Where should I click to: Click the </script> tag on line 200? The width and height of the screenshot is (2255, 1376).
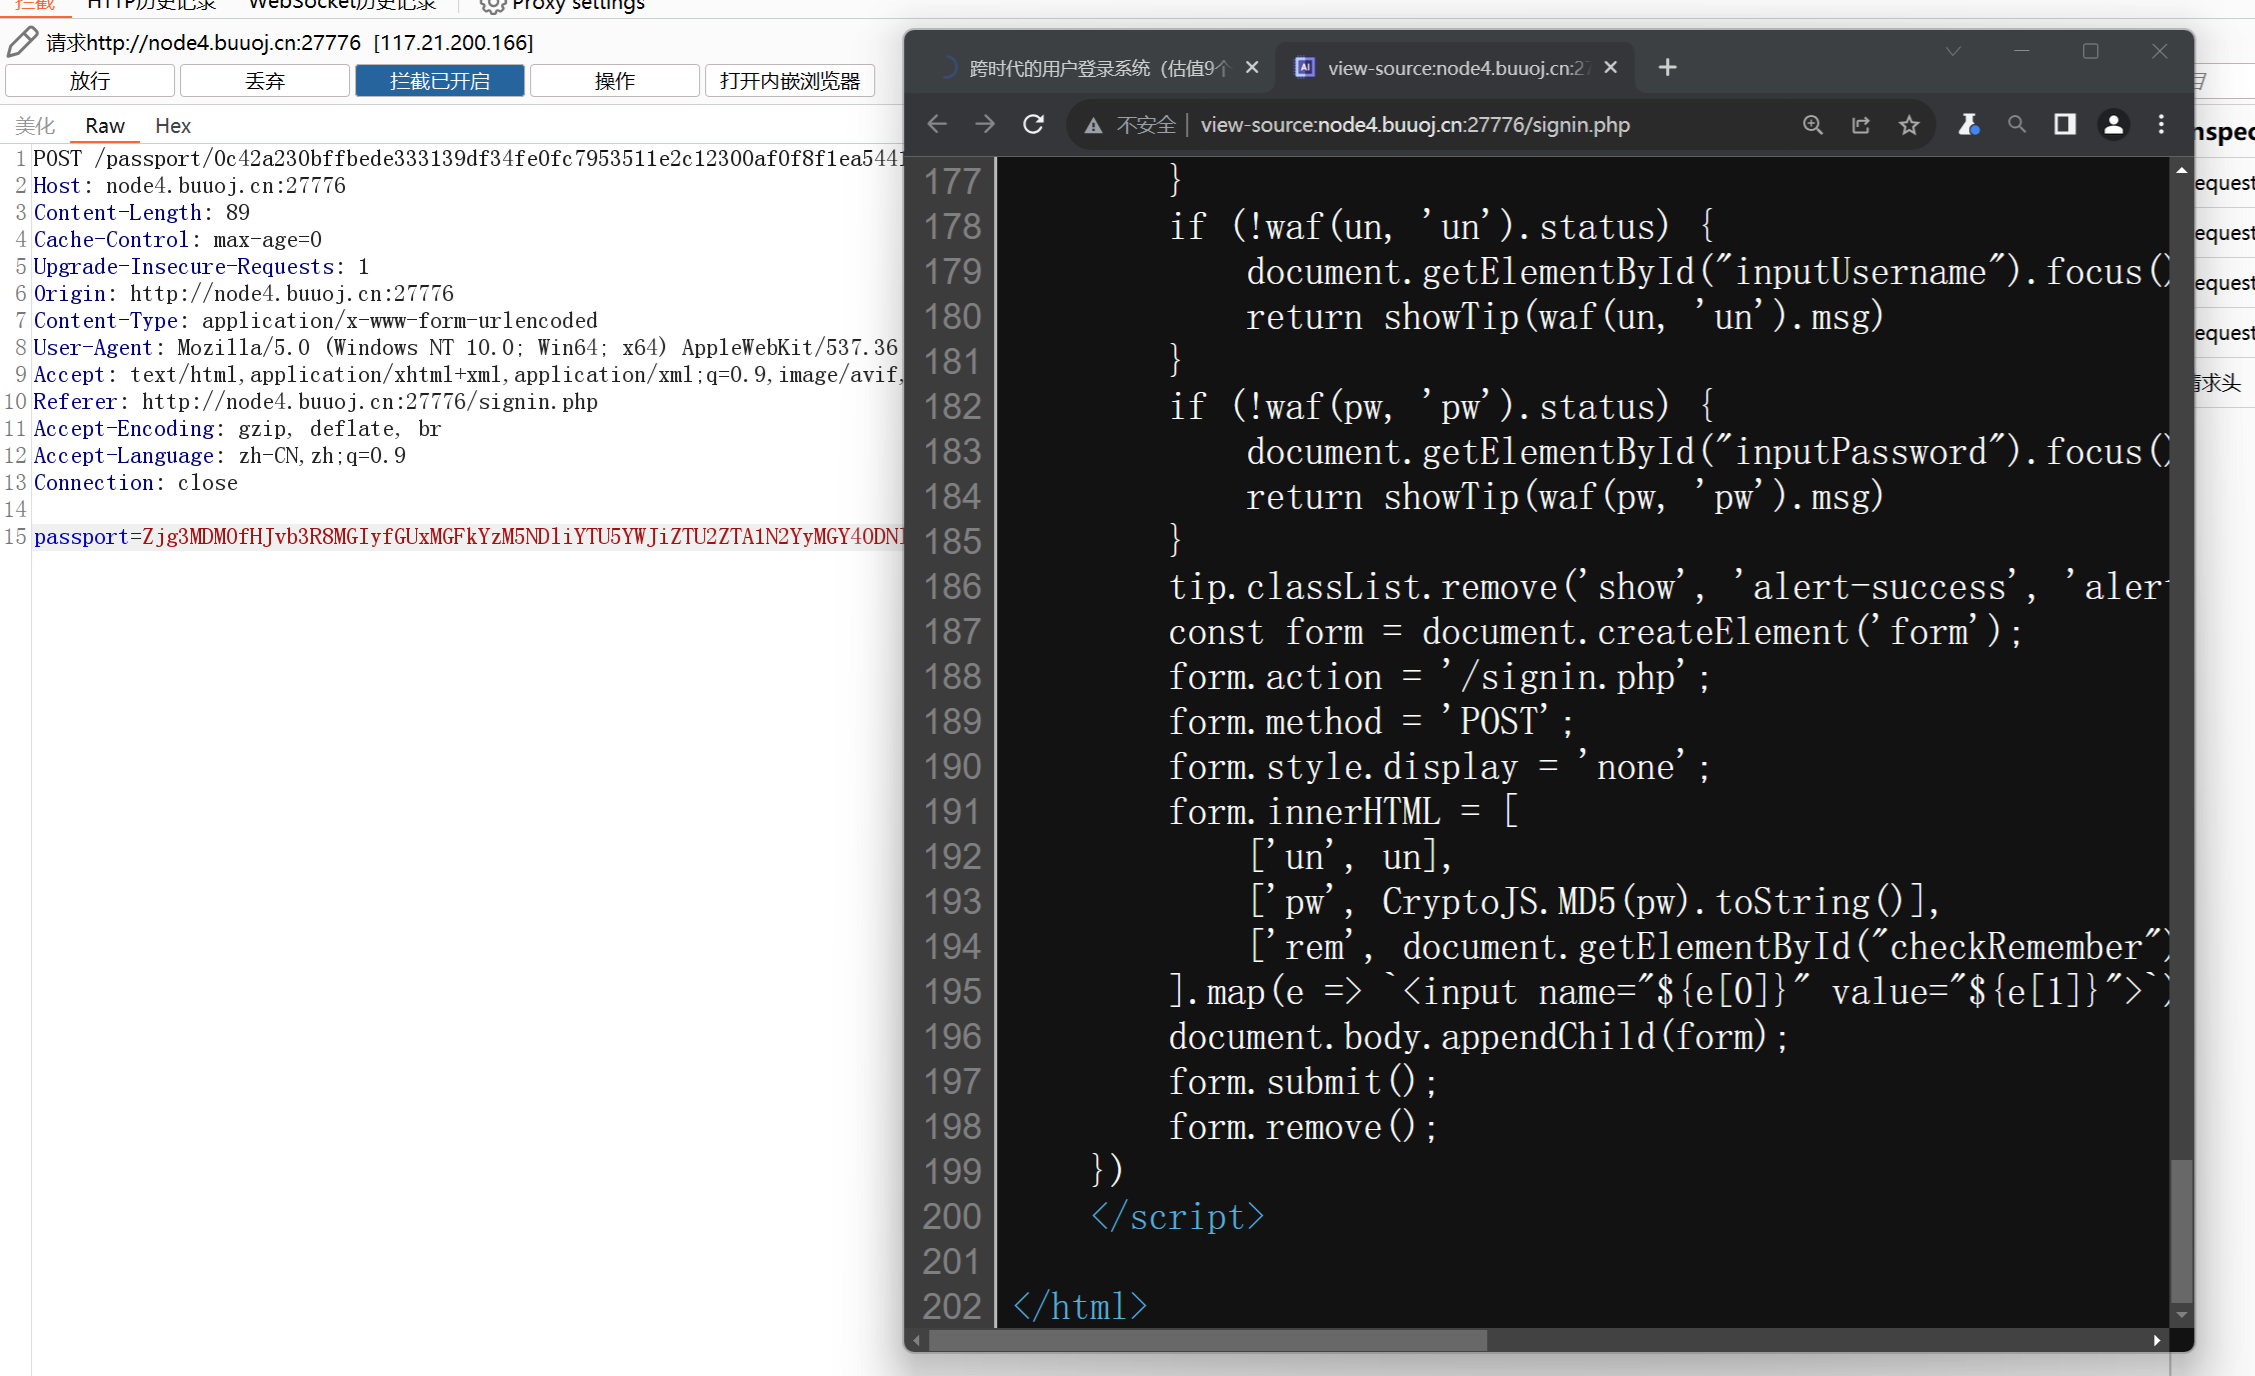pos(1178,1217)
